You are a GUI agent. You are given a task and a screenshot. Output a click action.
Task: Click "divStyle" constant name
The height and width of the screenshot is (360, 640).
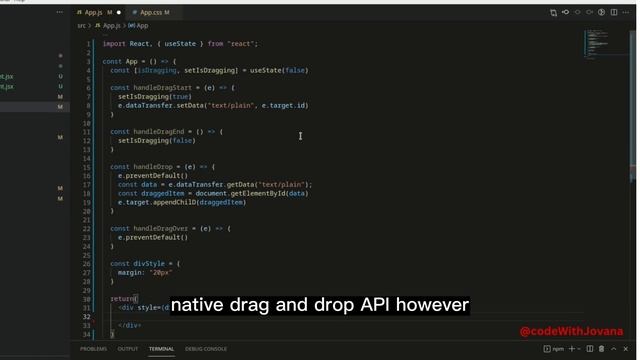coord(149,264)
